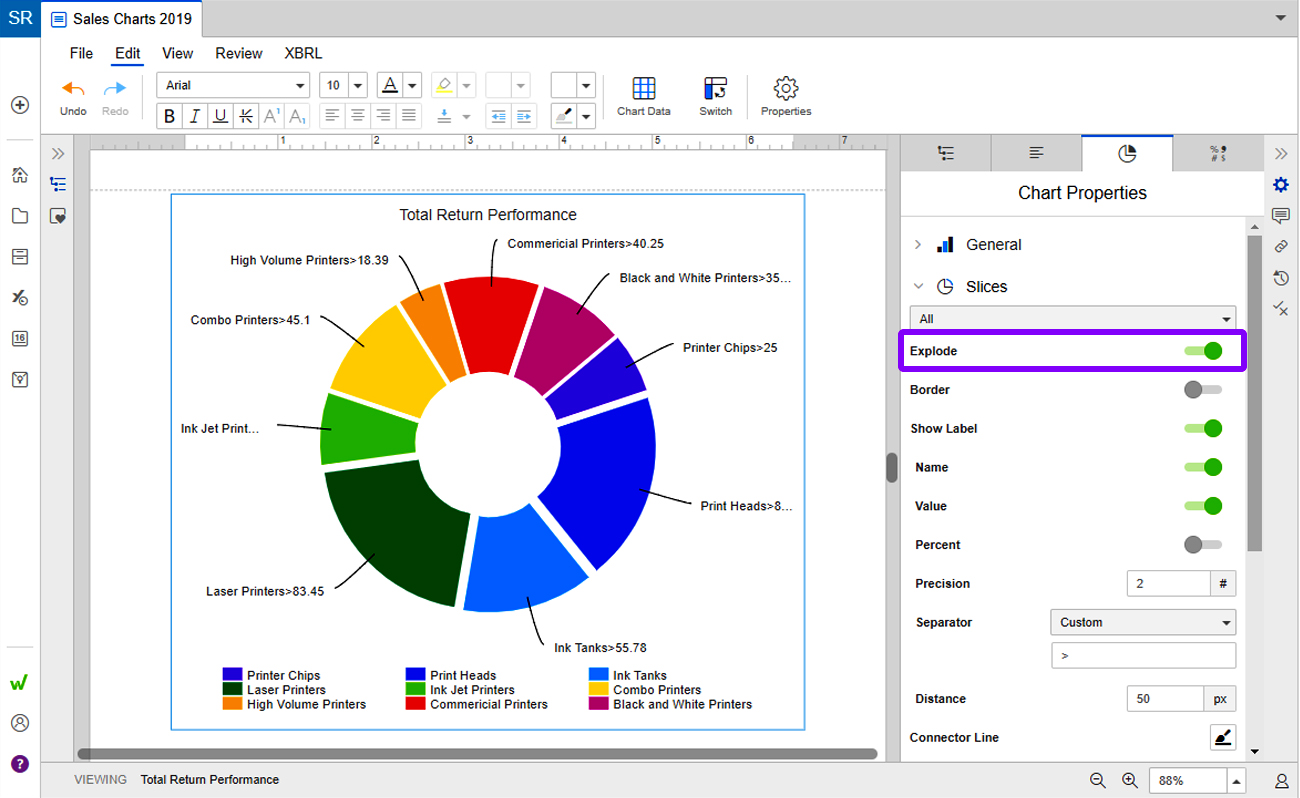The width and height of the screenshot is (1300, 798).
Task: Click the Combo Printers legend swatch
Action: [598, 689]
